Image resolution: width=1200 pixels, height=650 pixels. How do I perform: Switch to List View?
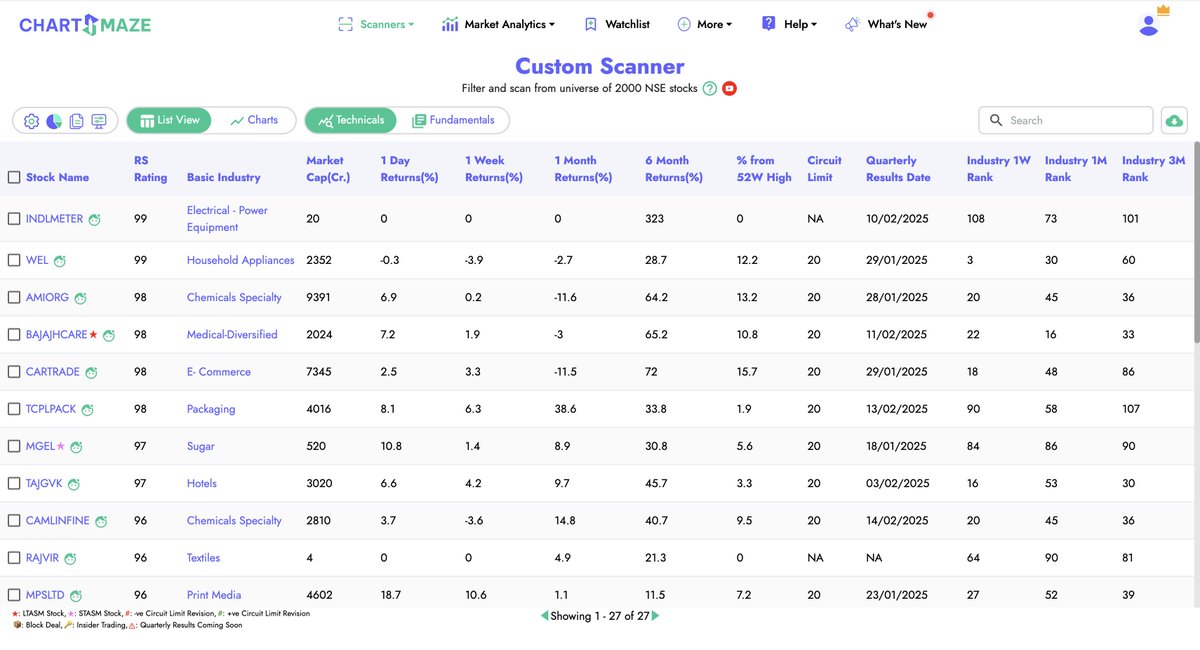coord(170,120)
